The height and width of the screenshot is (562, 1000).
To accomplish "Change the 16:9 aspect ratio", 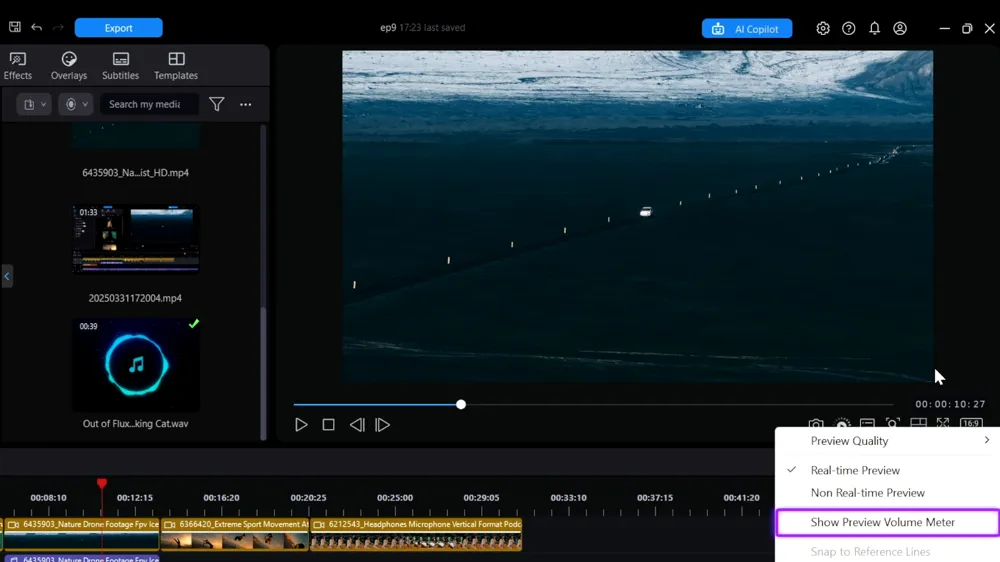I will pyautogui.click(x=971, y=424).
